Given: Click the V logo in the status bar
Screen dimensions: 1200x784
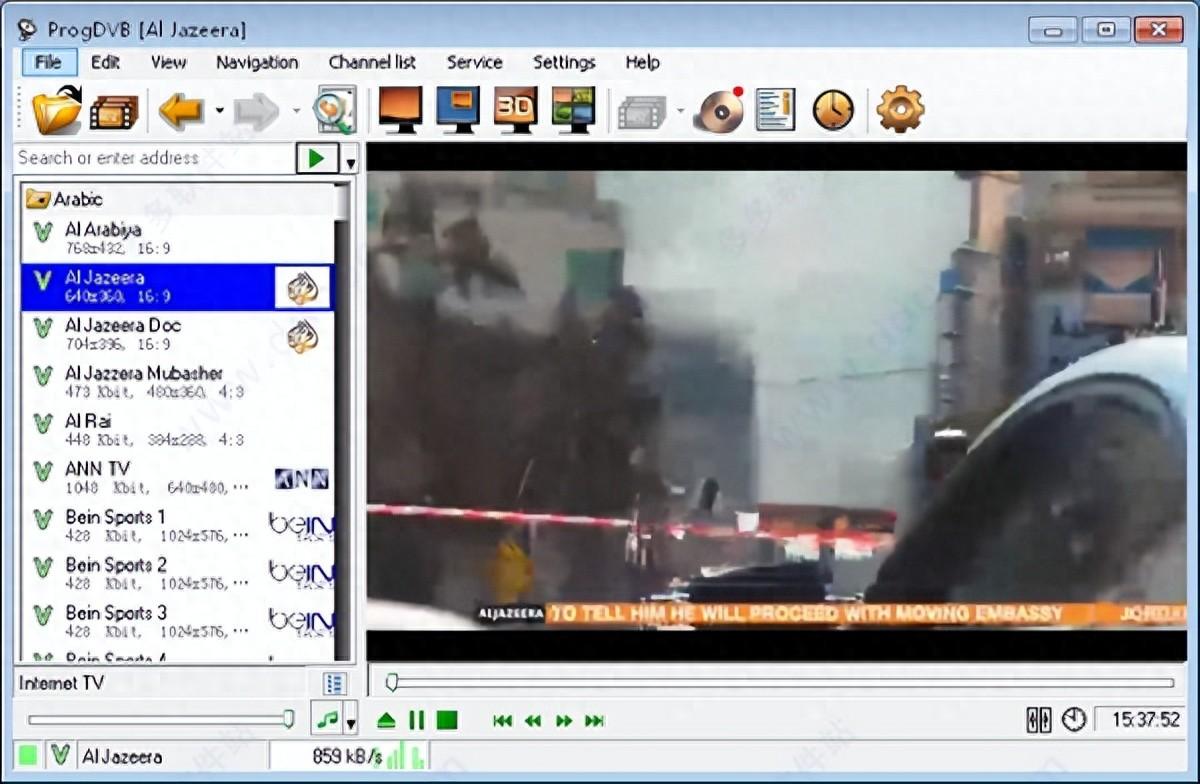Looking at the screenshot, I should [60, 756].
